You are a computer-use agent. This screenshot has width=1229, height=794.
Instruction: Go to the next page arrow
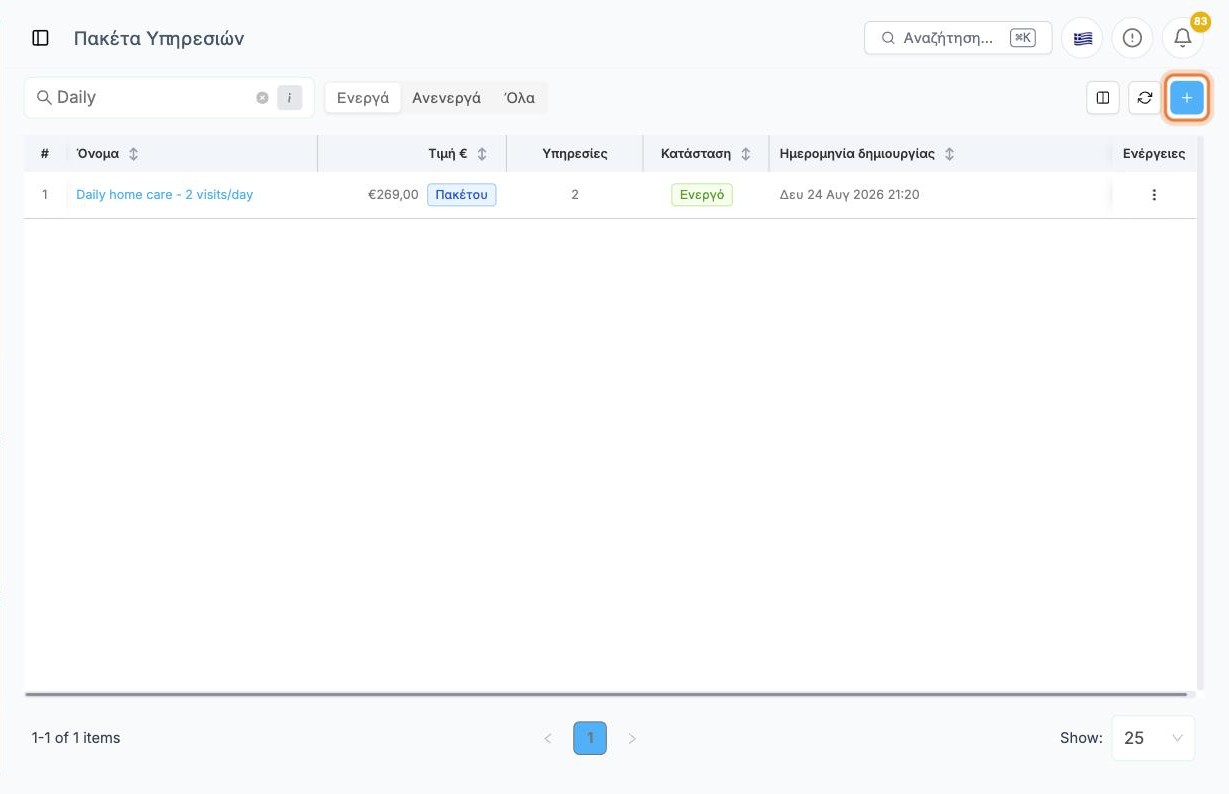point(632,739)
